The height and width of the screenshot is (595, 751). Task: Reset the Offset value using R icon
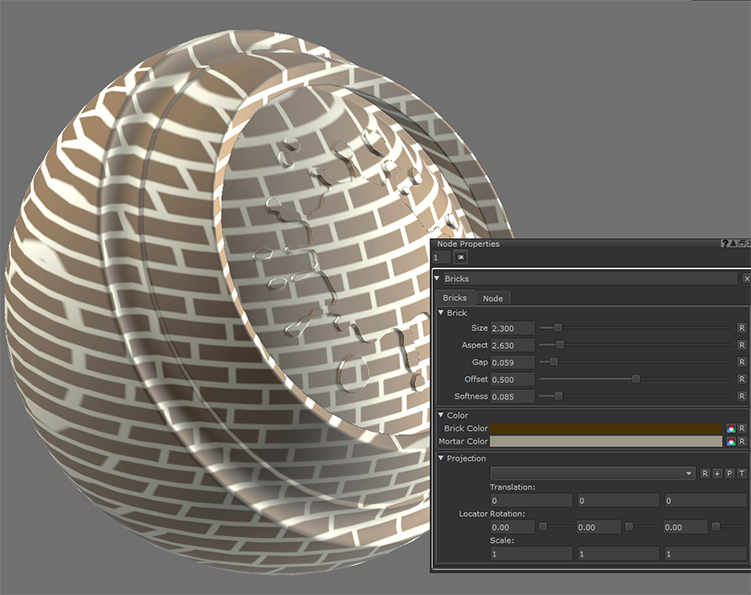tap(741, 380)
